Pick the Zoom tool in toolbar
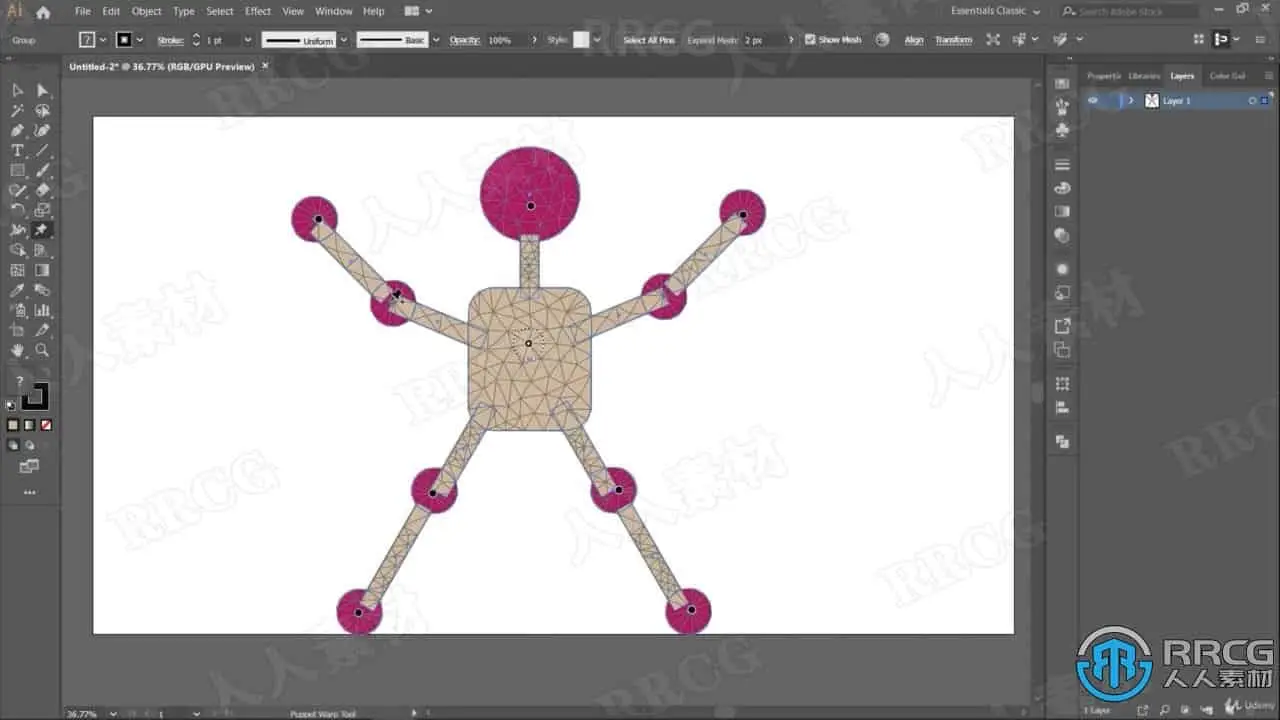1280x720 pixels. point(42,350)
